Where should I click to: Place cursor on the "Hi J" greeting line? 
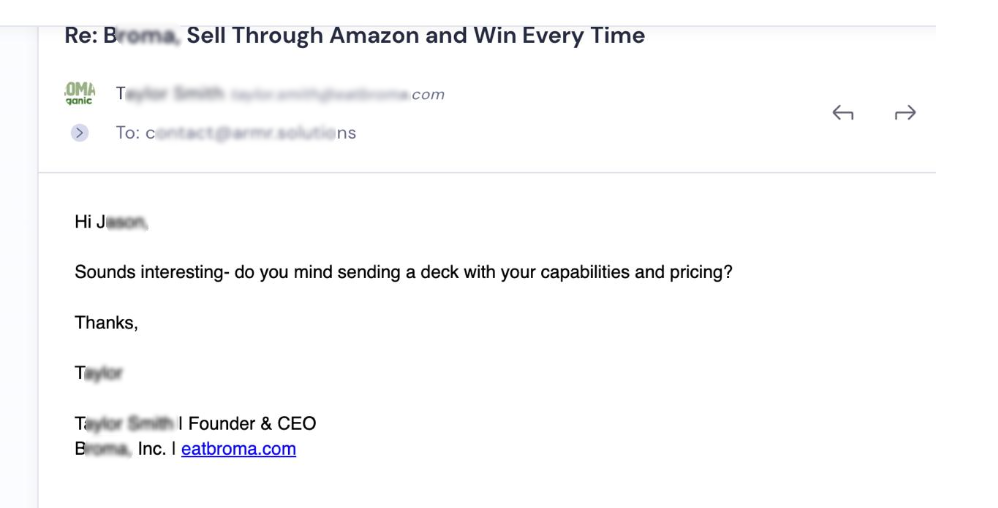(x=111, y=222)
